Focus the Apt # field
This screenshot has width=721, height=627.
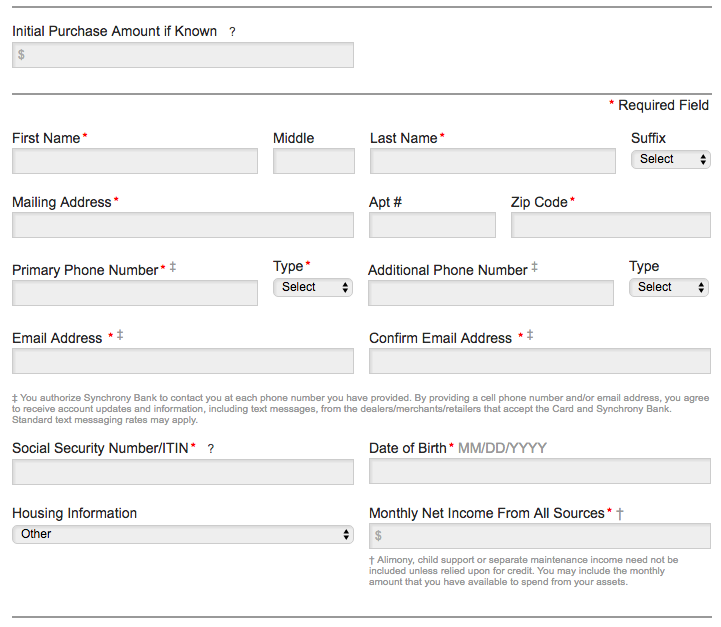click(x=432, y=225)
